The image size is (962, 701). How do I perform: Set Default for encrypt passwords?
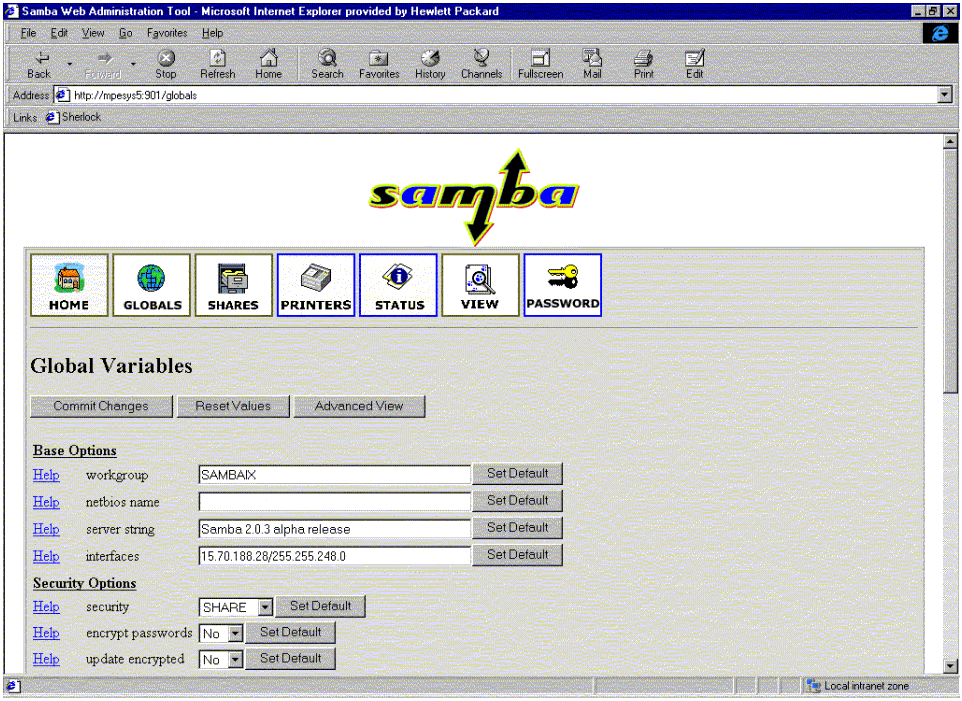point(290,632)
